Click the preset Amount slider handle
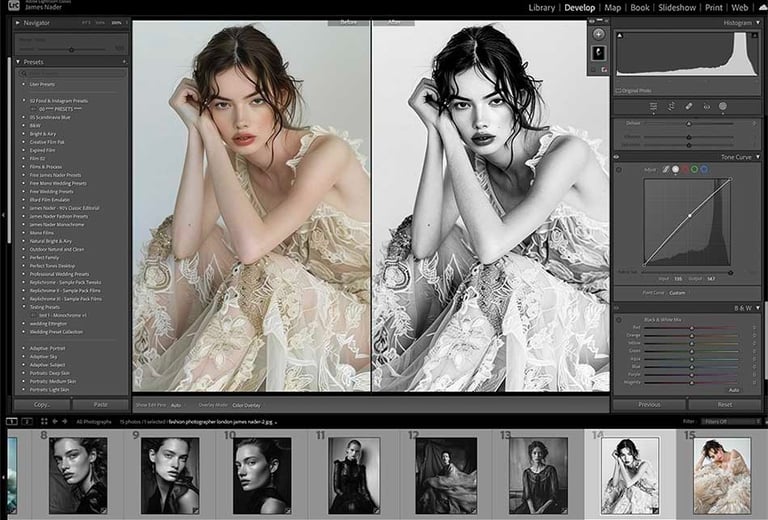This screenshot has width=768, height=520. tap(72, 49)
